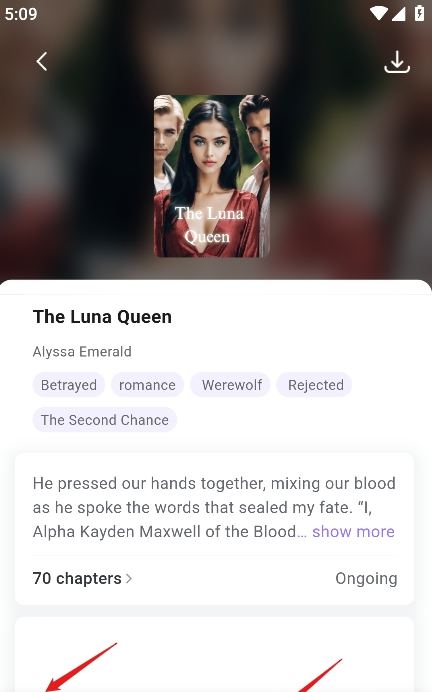Select the Betrayed tag

68,385
